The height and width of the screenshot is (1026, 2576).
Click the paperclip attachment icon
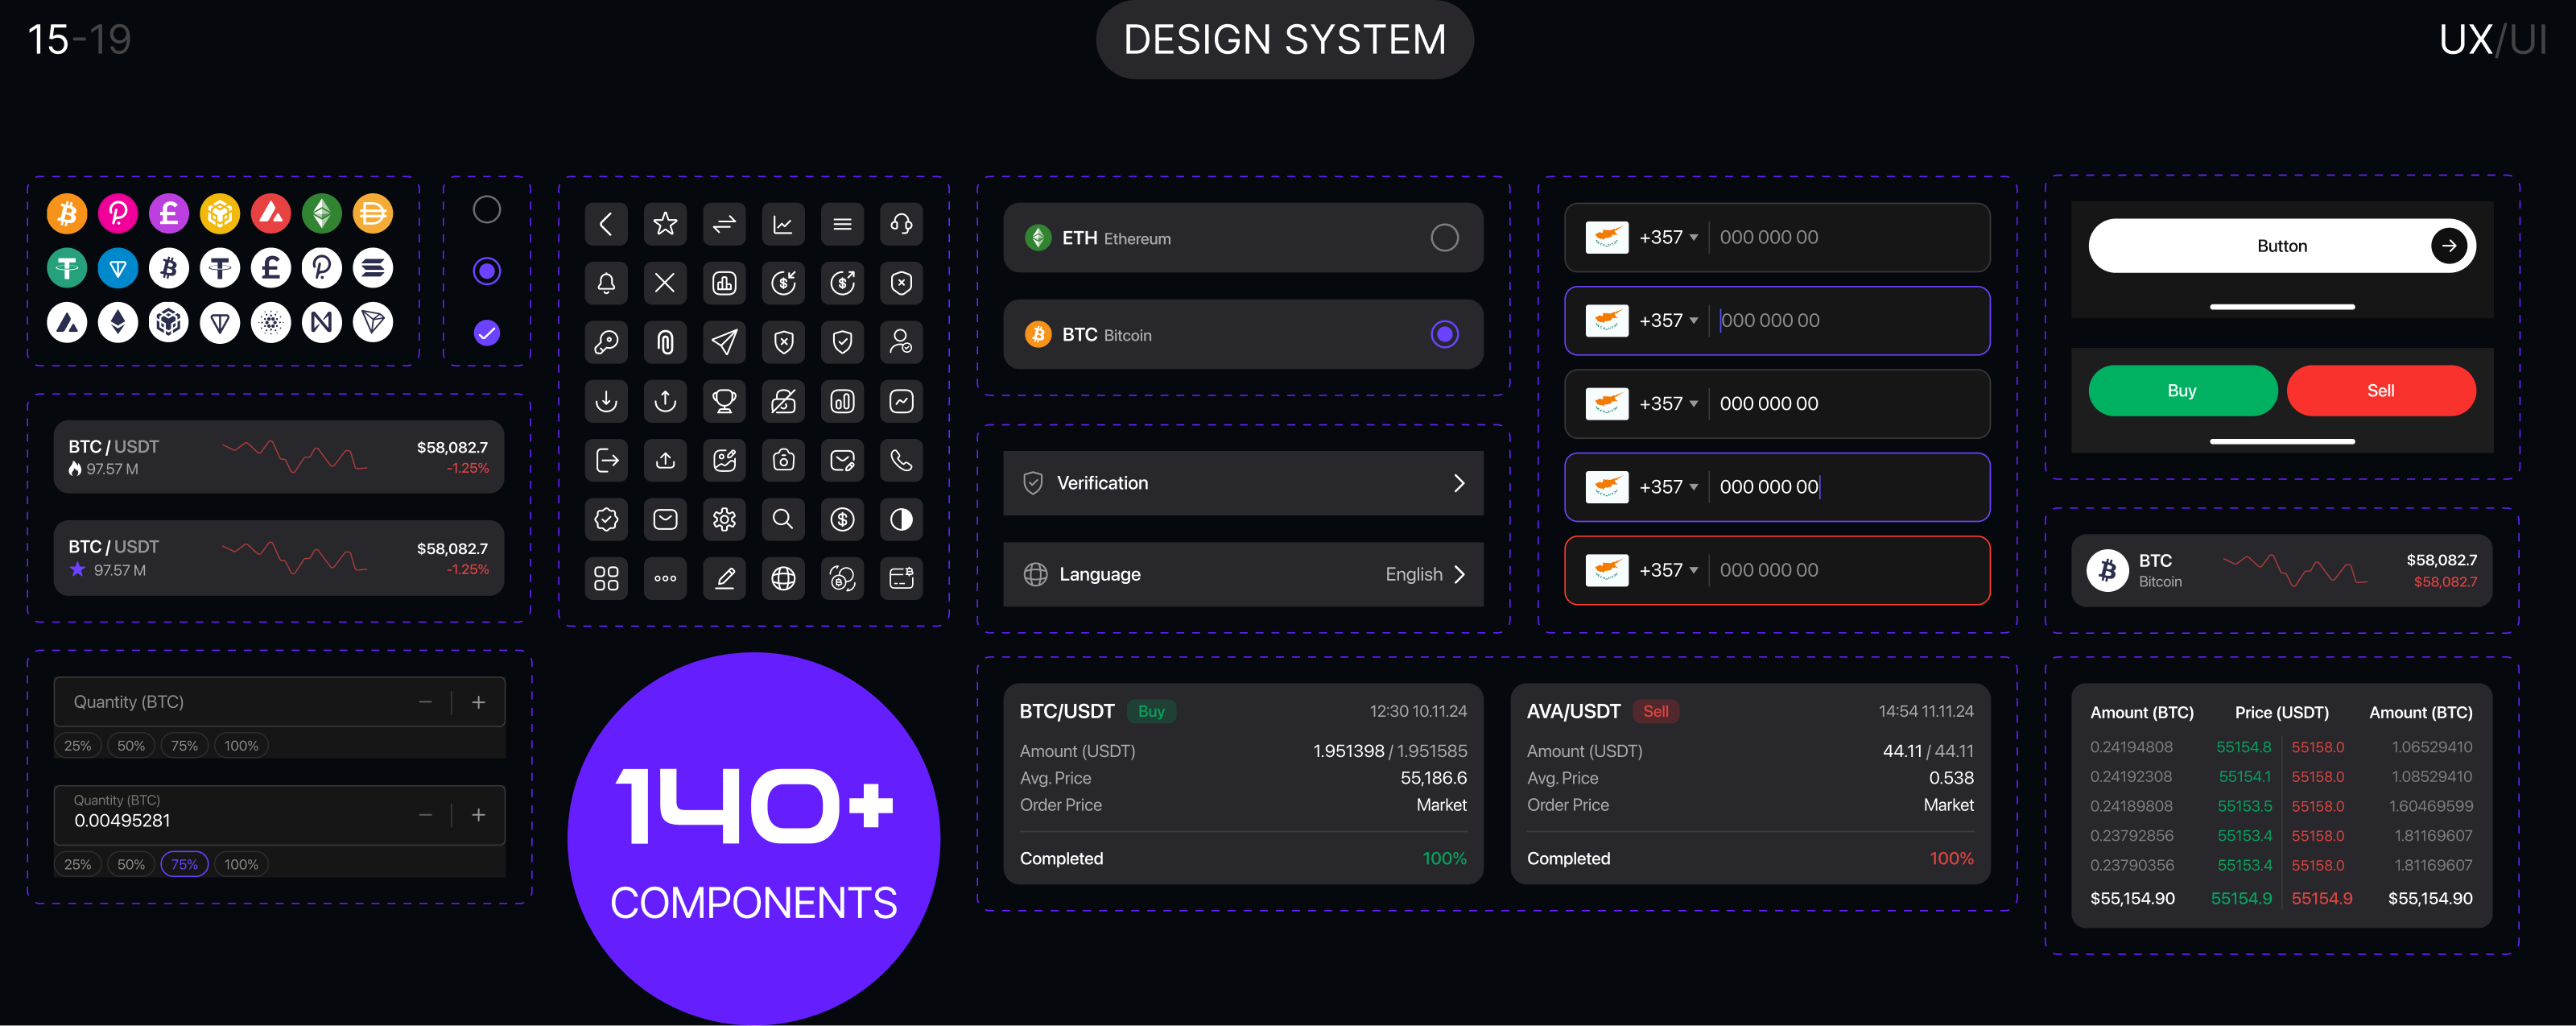coord(665,342)
